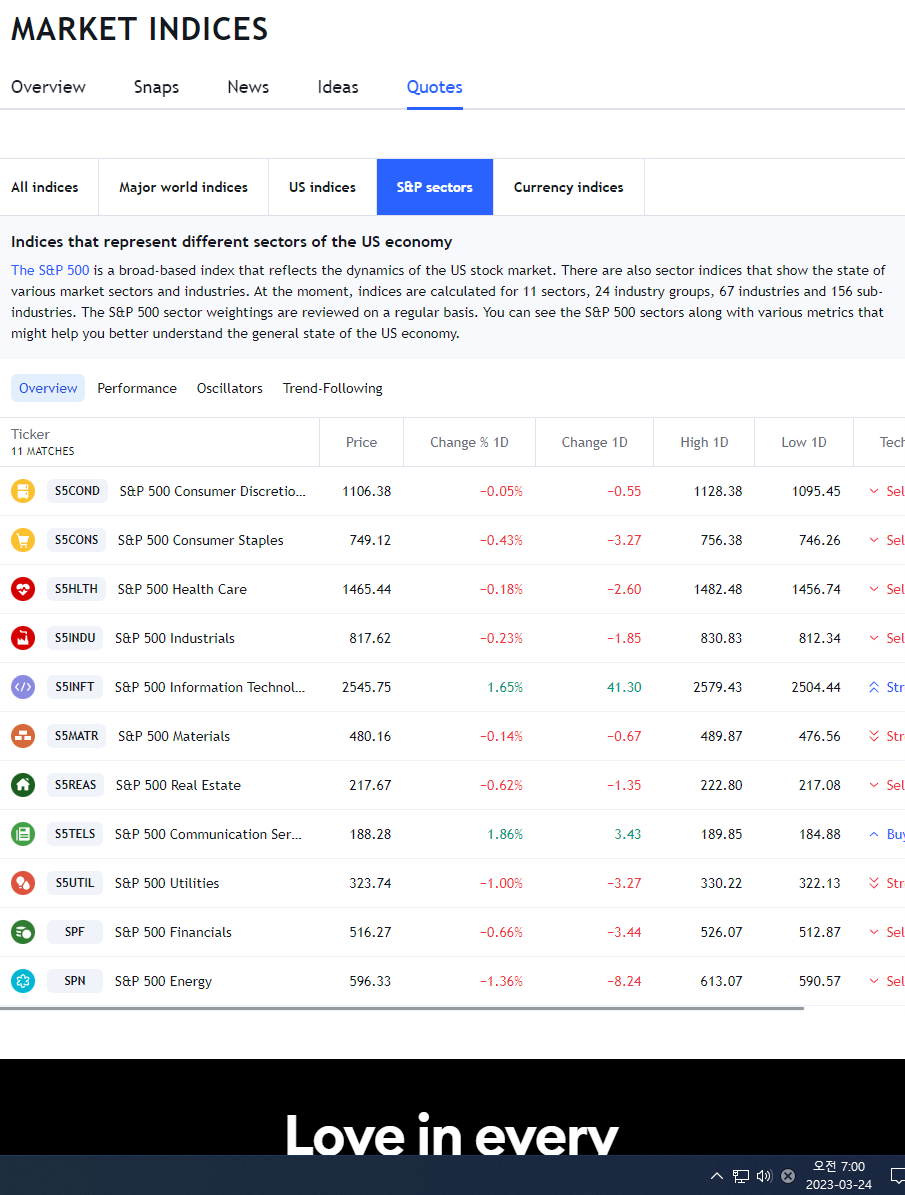
Task: Open S&P 500 Energy name link
Action: coord(163,982)
